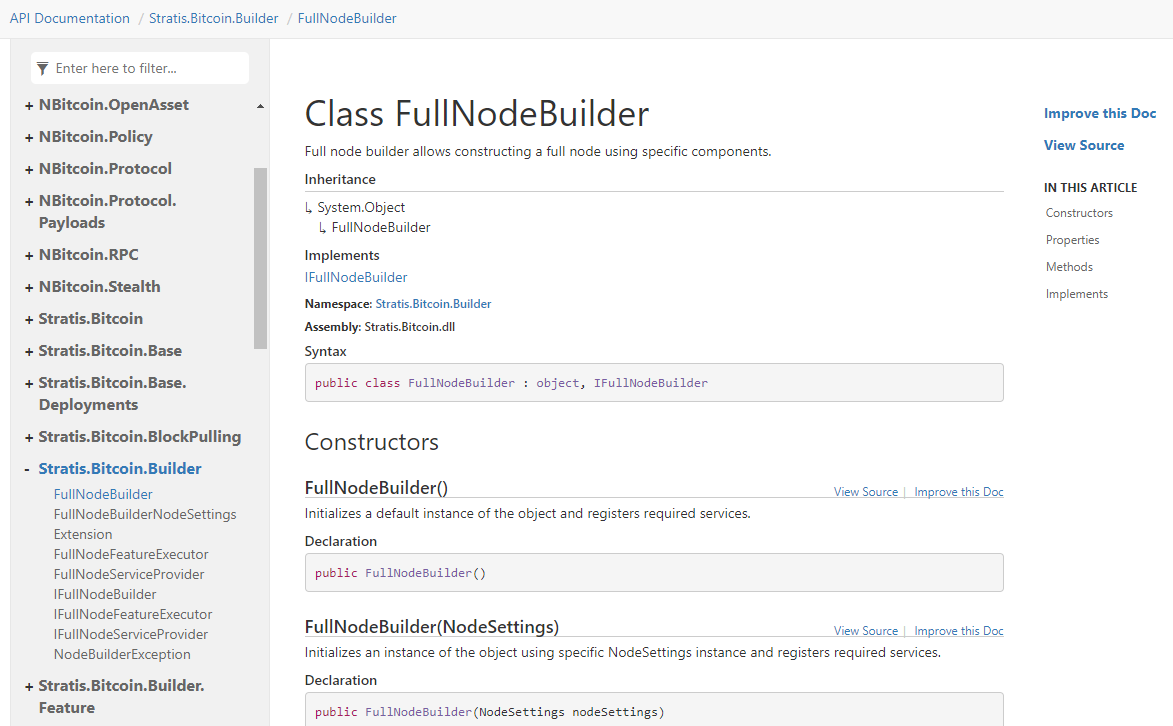Image resolution: width=1173 pixels, height=726 pixels.
Task: Open Stratis.Bitcoin.Builder namespace link
Action: pyautogui.click(x=433, y=304)
